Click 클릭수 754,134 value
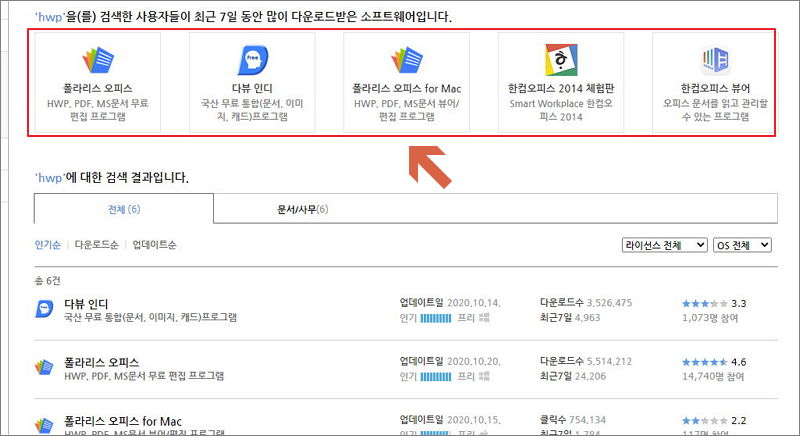The width and height of the screenshot is (800, 436). (x=587, y=420)
